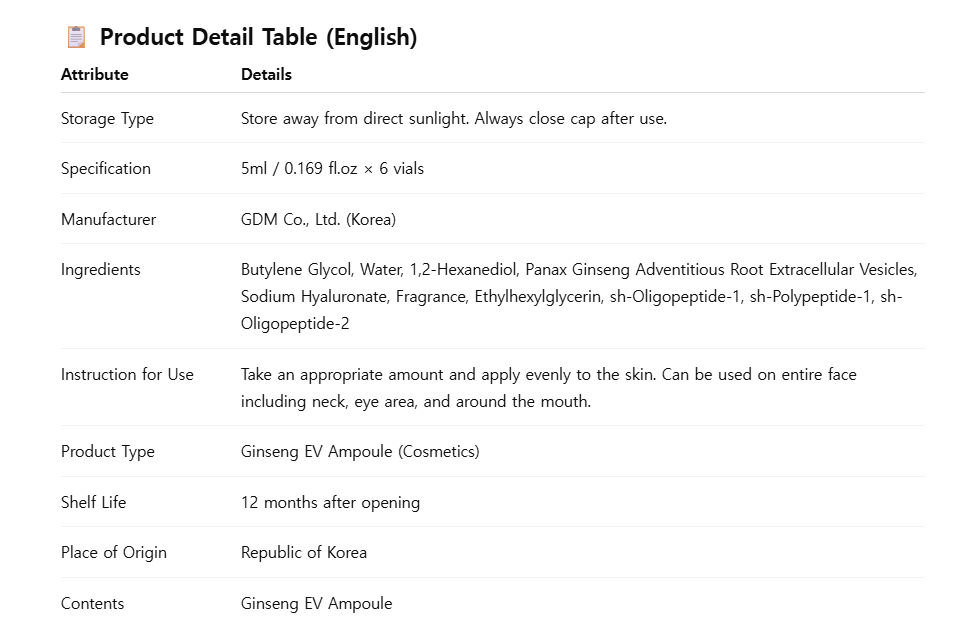This screenshot has width=979, height=636.
Task: Click the Attribute column header
Action: point(94,74)
